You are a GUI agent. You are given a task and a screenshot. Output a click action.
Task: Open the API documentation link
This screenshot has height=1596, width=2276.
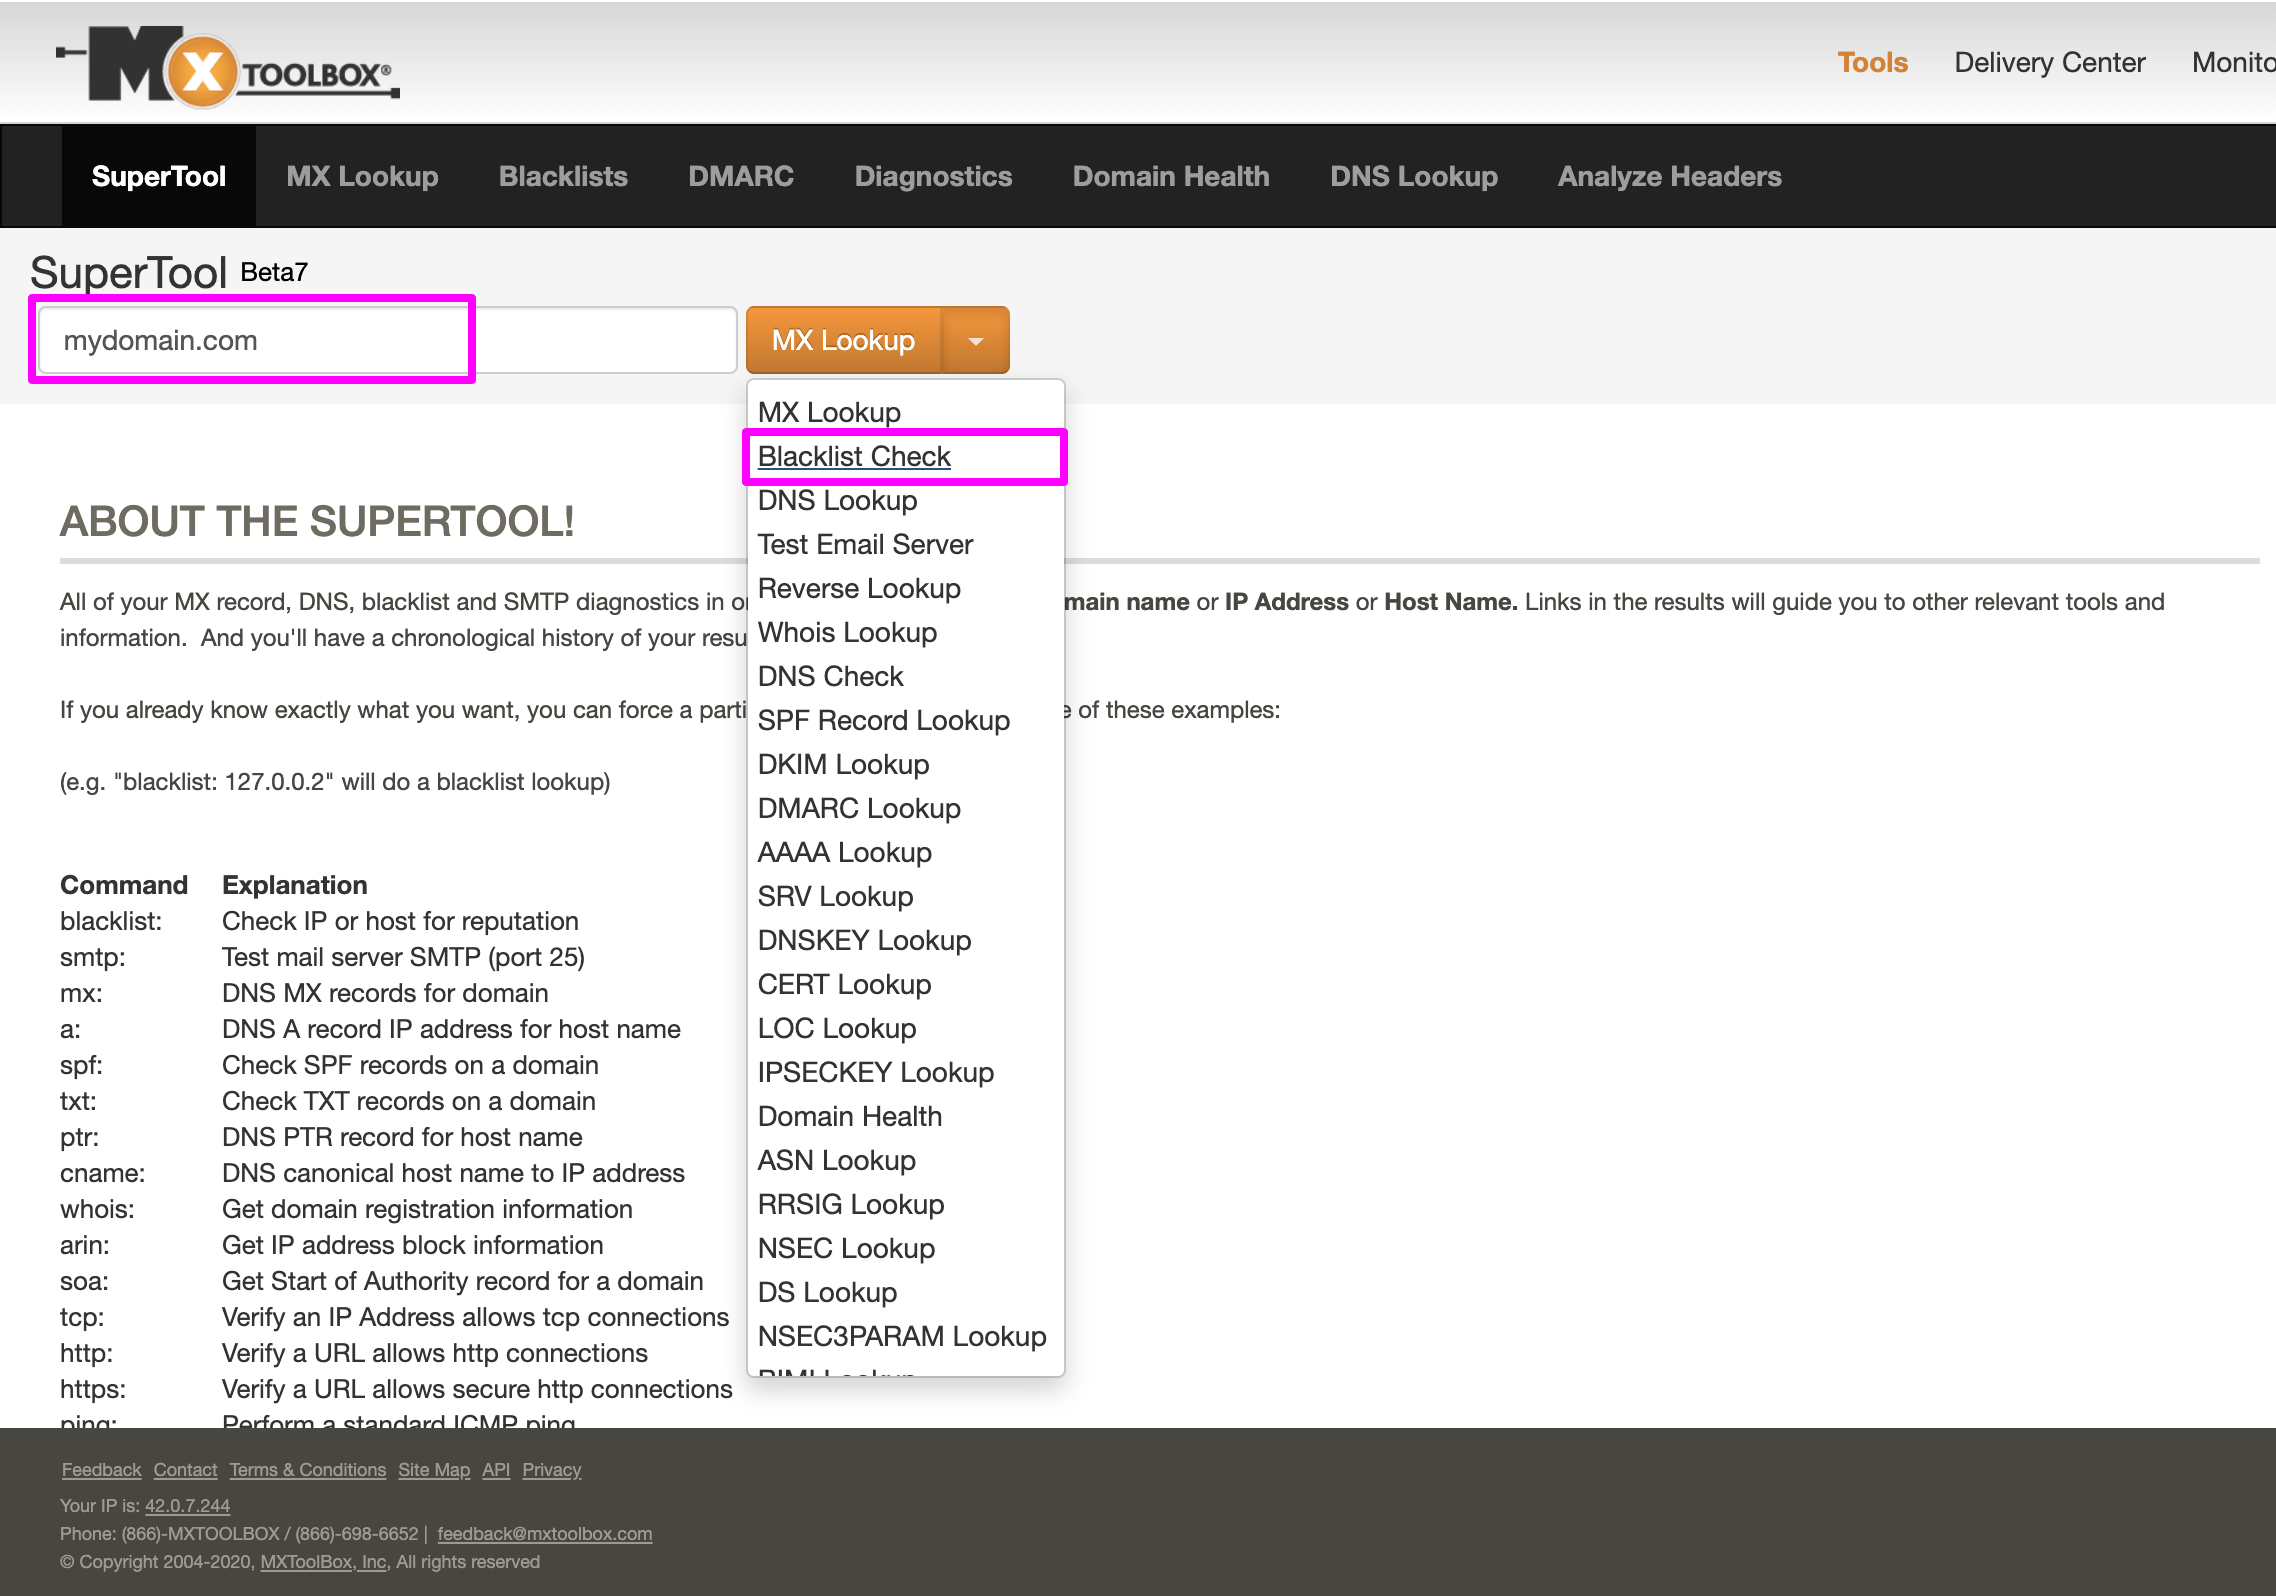tap(495, 1469)
